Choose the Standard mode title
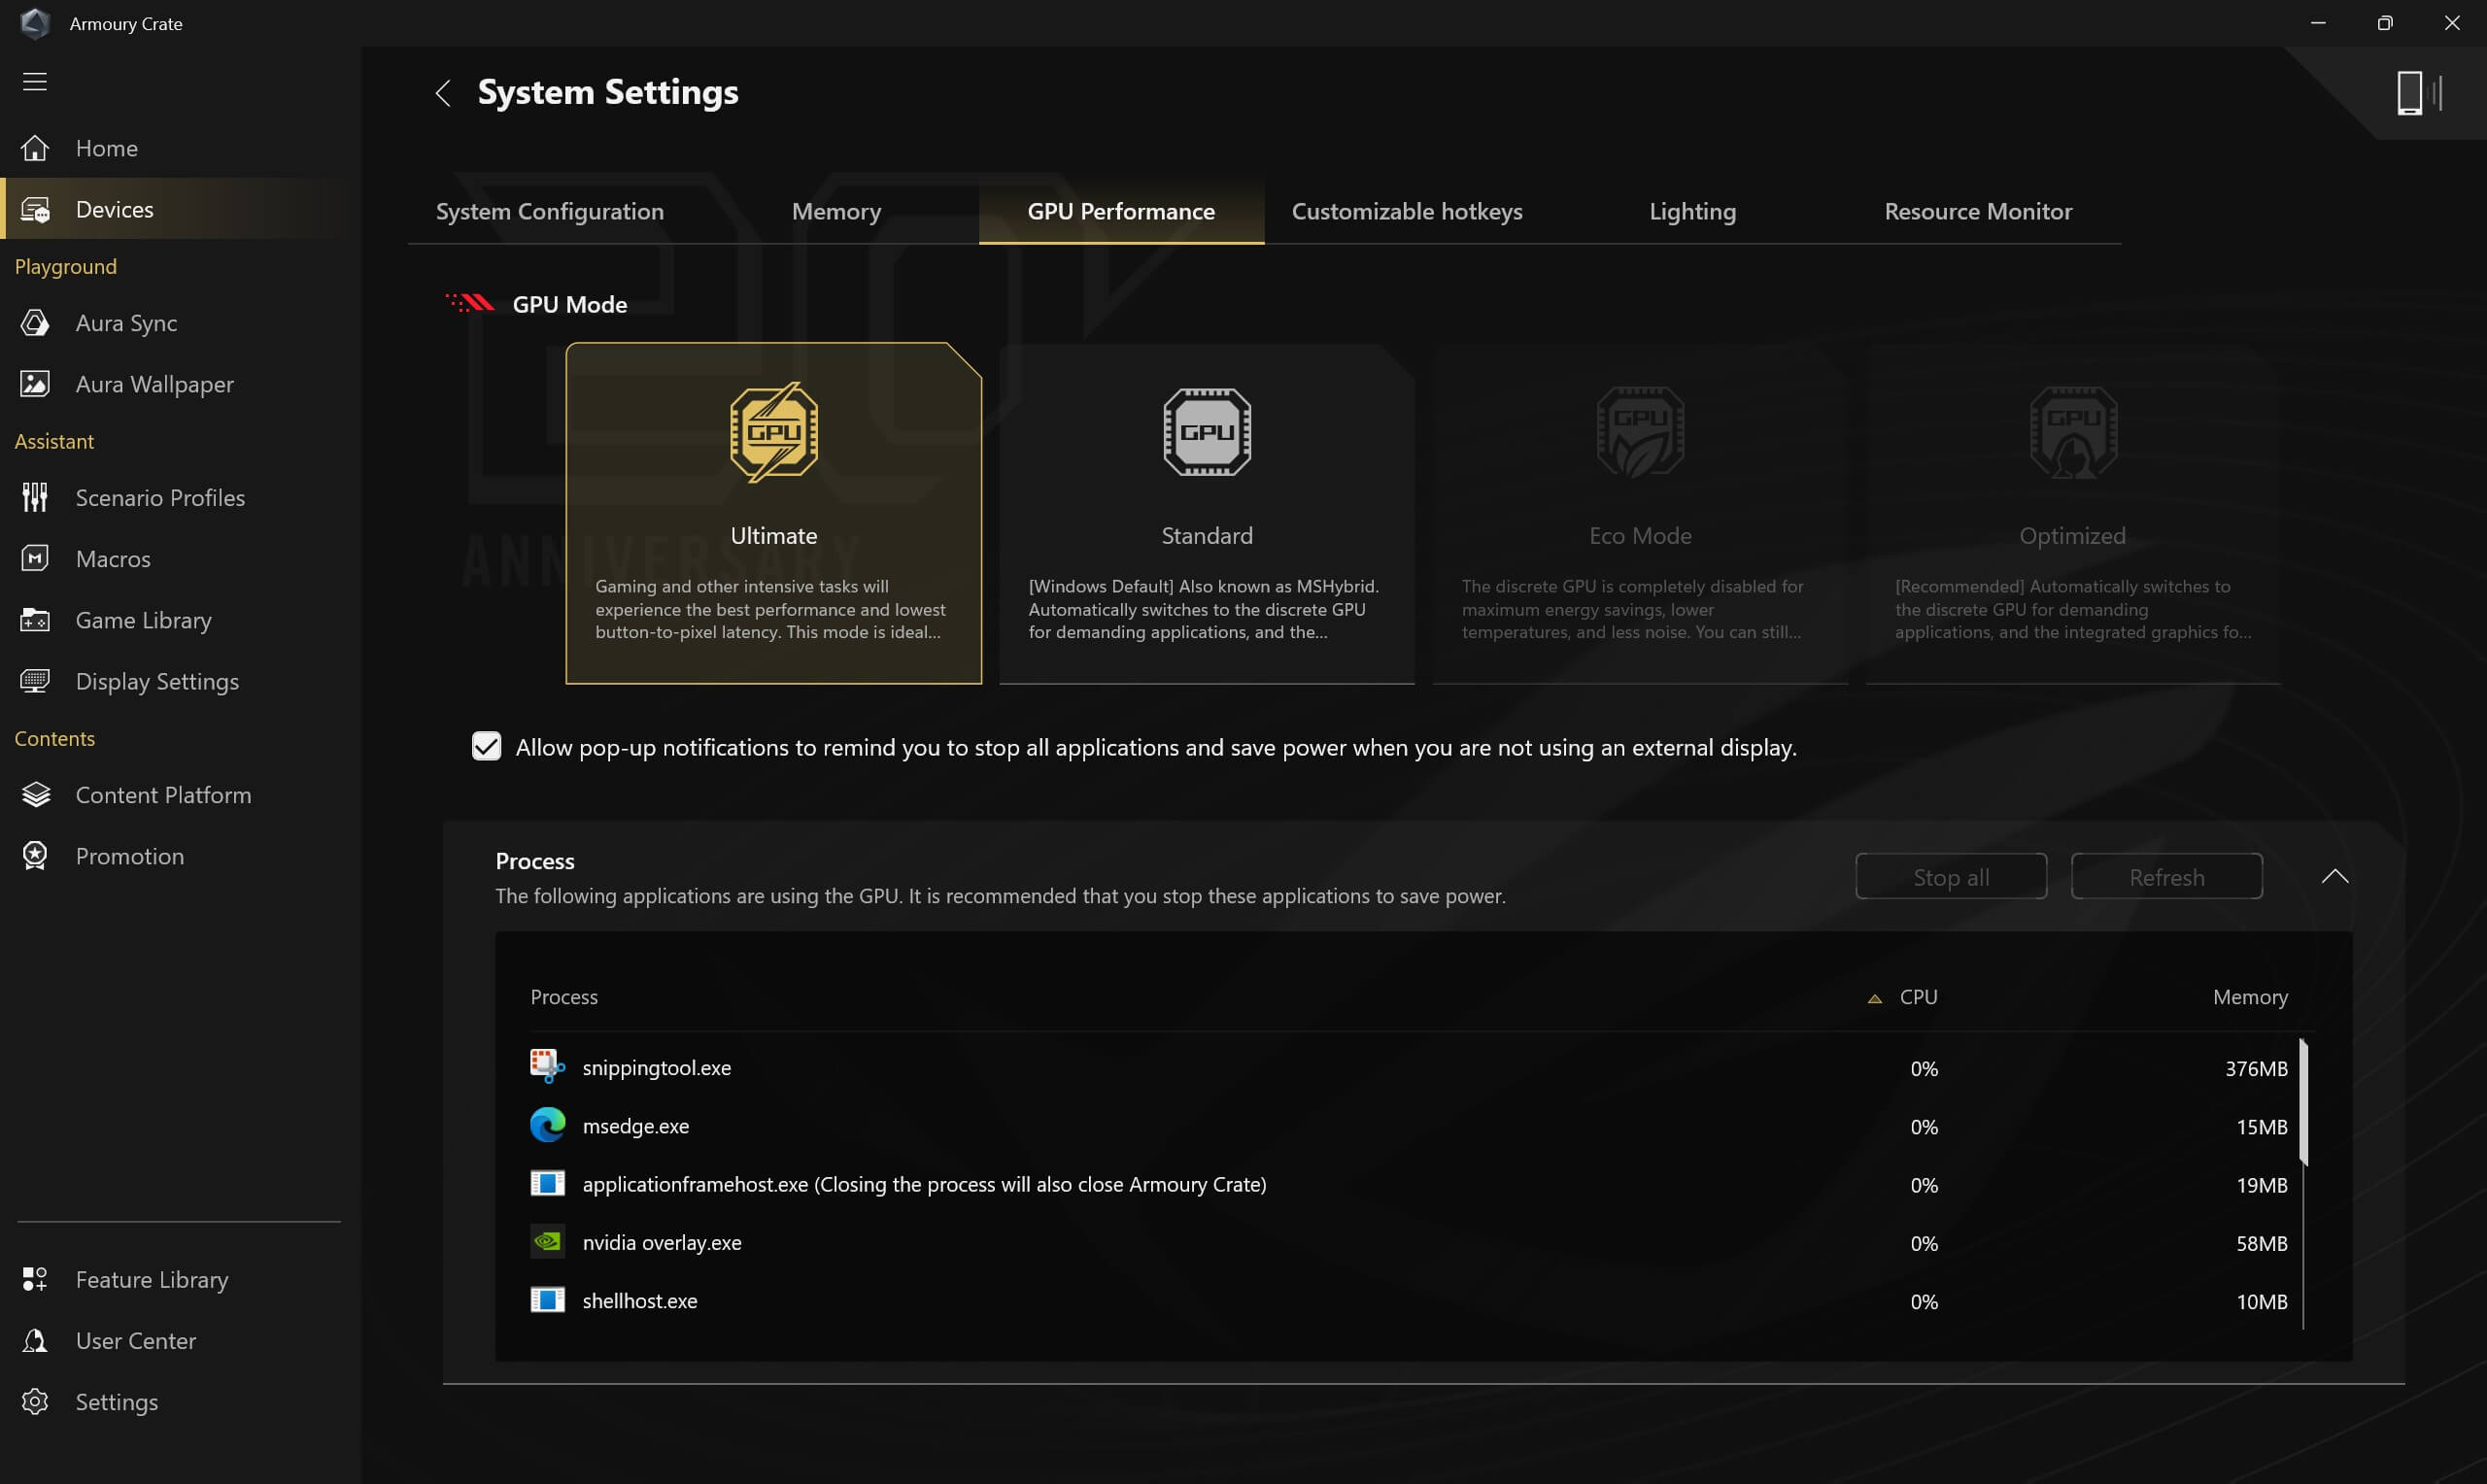The image size is (2487, 1484). (x=1207, y=536)
